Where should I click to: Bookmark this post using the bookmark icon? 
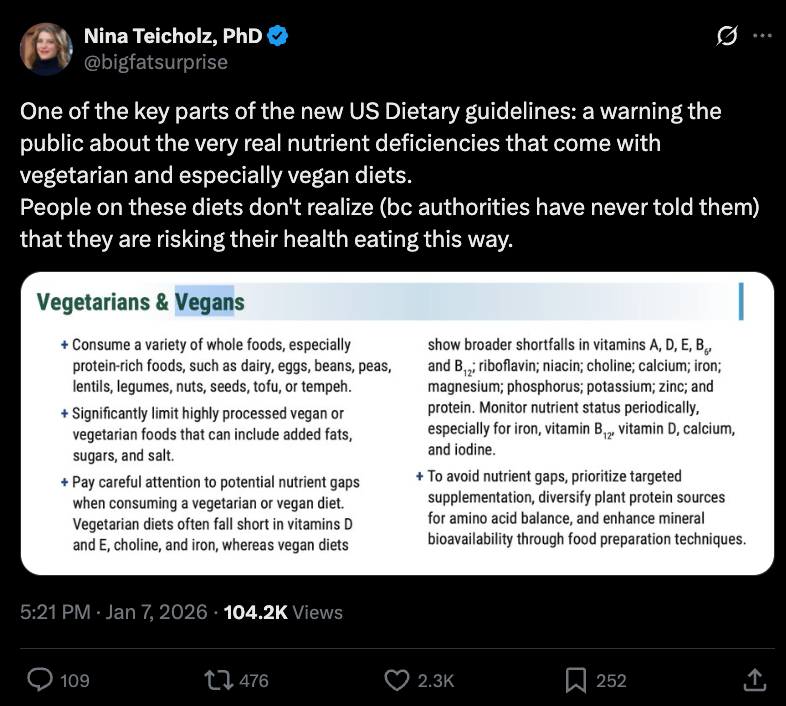pyautogui.click(x=576, y=680)
